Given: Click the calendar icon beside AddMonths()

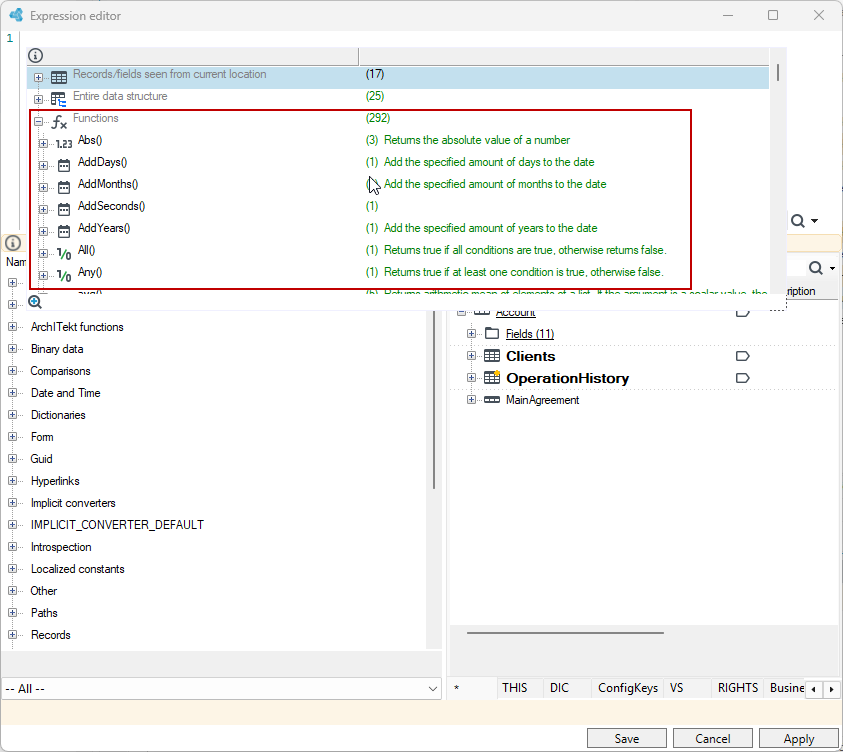Looking at the screenshot, I should pyautogui.click(x=64, y=188).
